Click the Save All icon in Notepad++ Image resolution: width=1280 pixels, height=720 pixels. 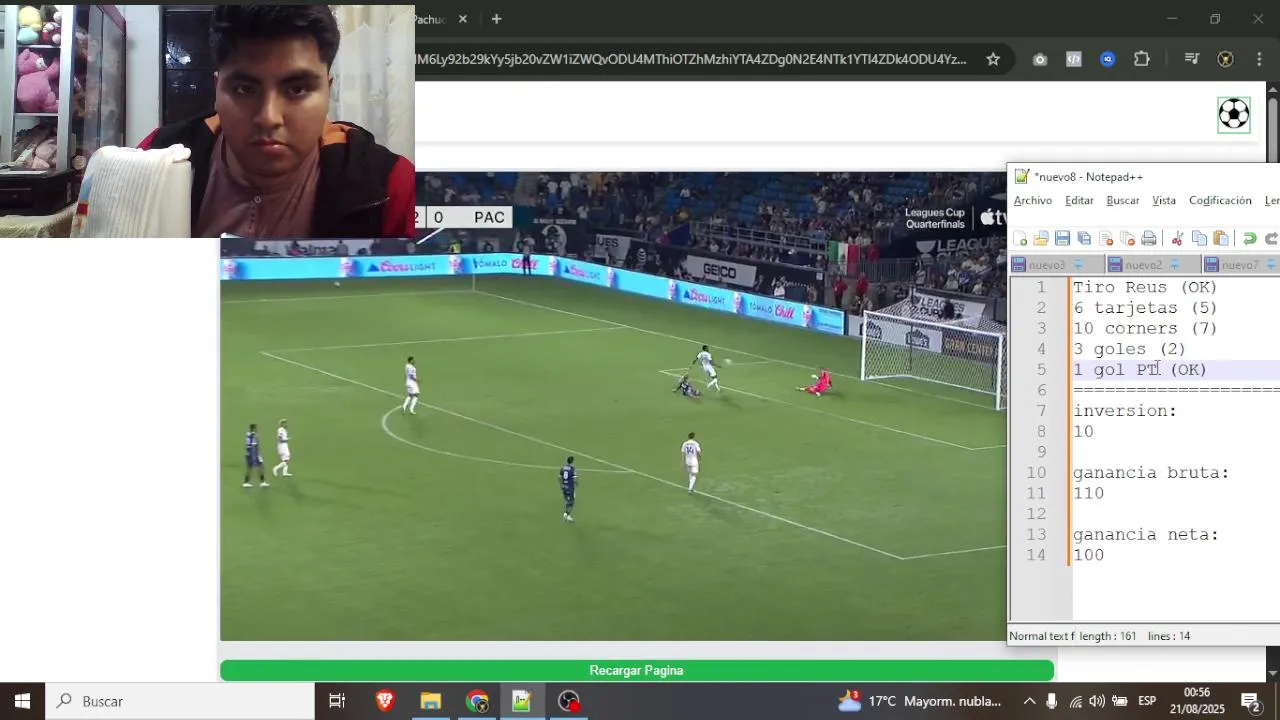click(x=1084, y=238)
